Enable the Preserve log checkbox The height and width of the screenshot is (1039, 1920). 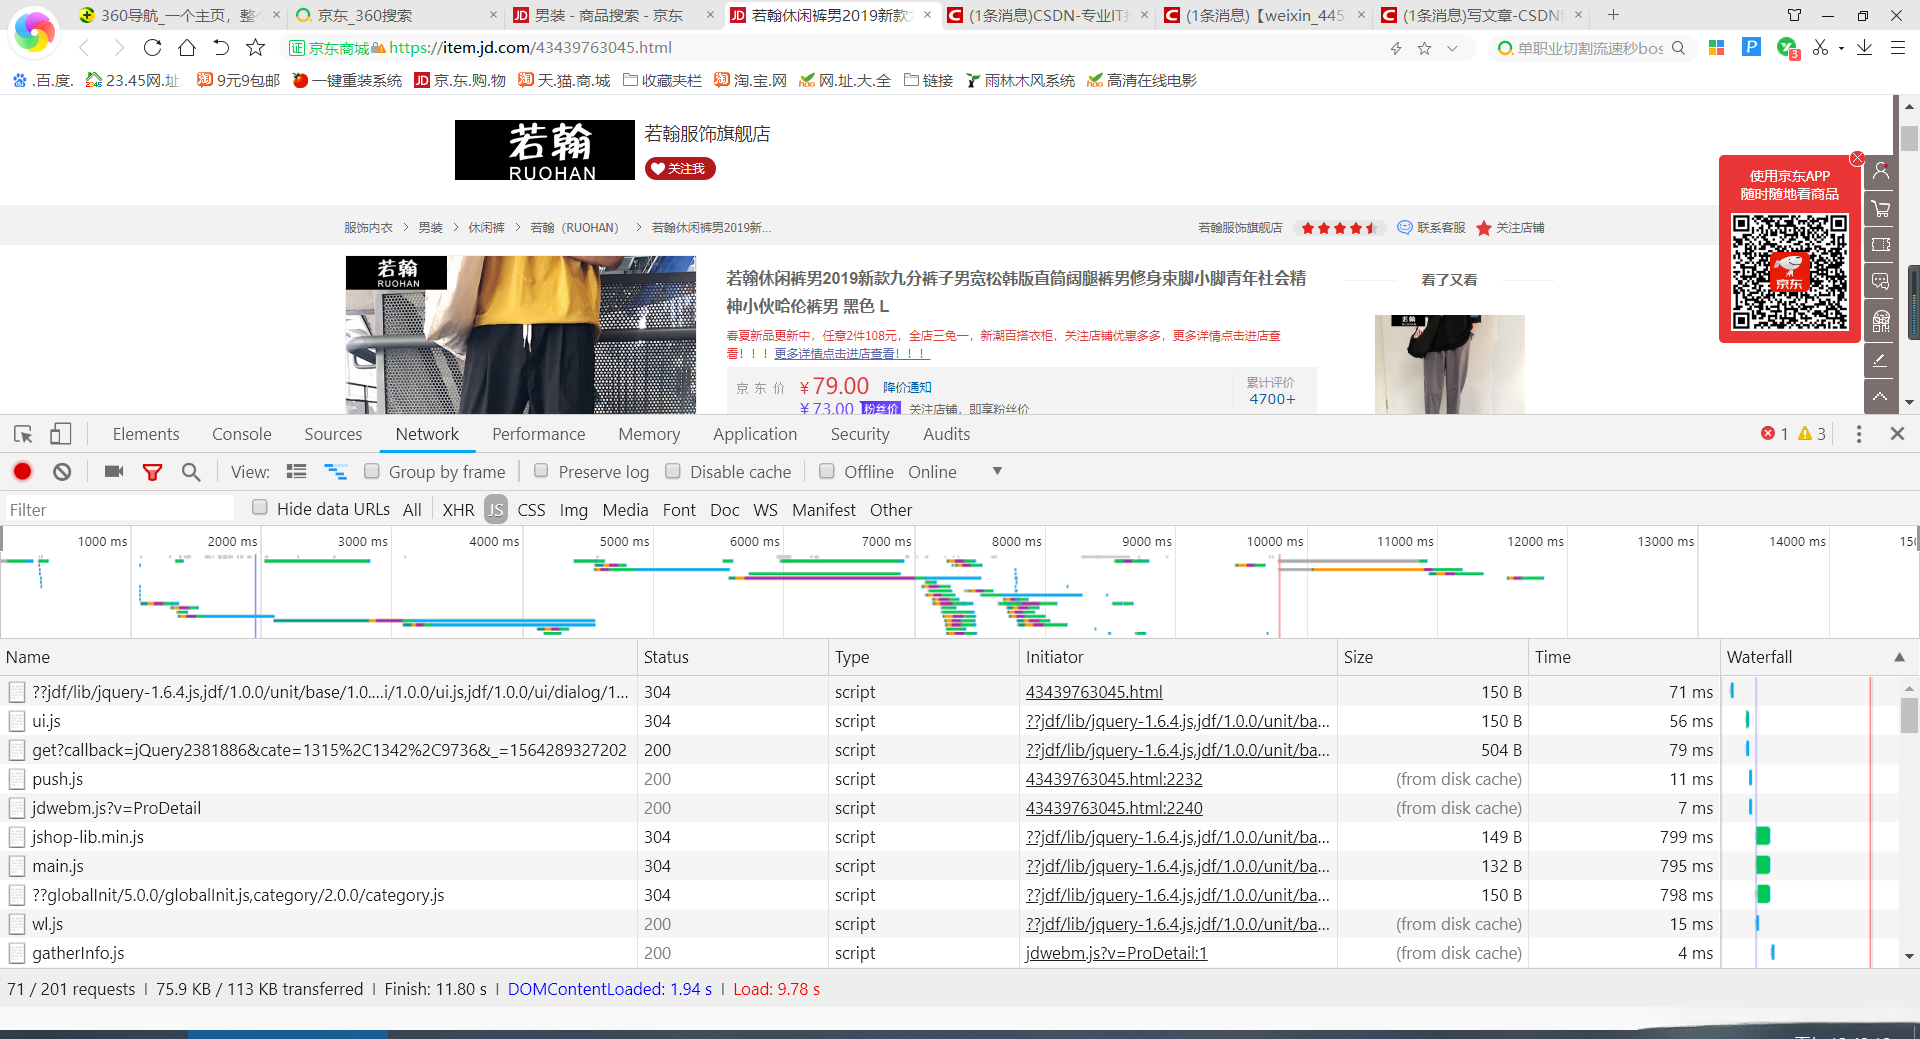[x=541, y=471]
